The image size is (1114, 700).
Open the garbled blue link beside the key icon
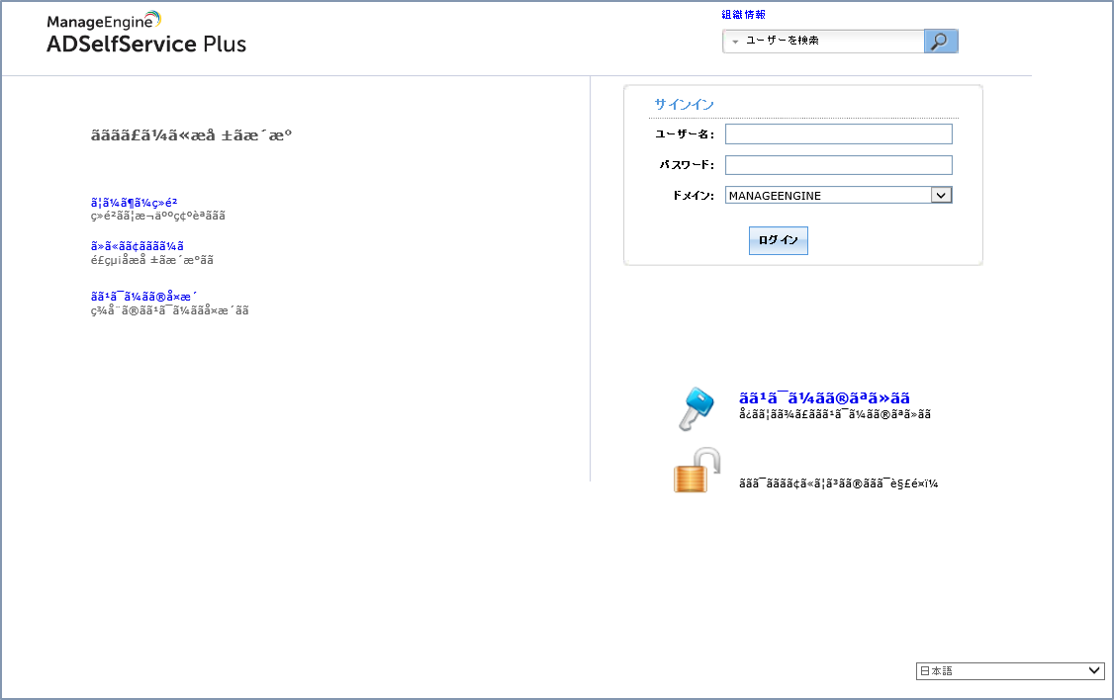pos(824,398)
